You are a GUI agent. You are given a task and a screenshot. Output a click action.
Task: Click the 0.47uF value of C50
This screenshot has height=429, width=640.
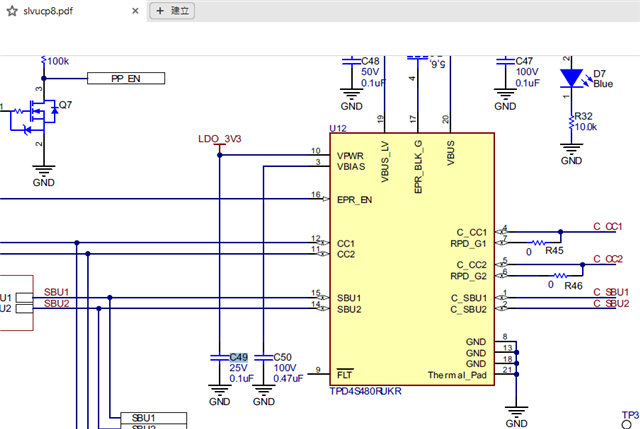(288, 379)
